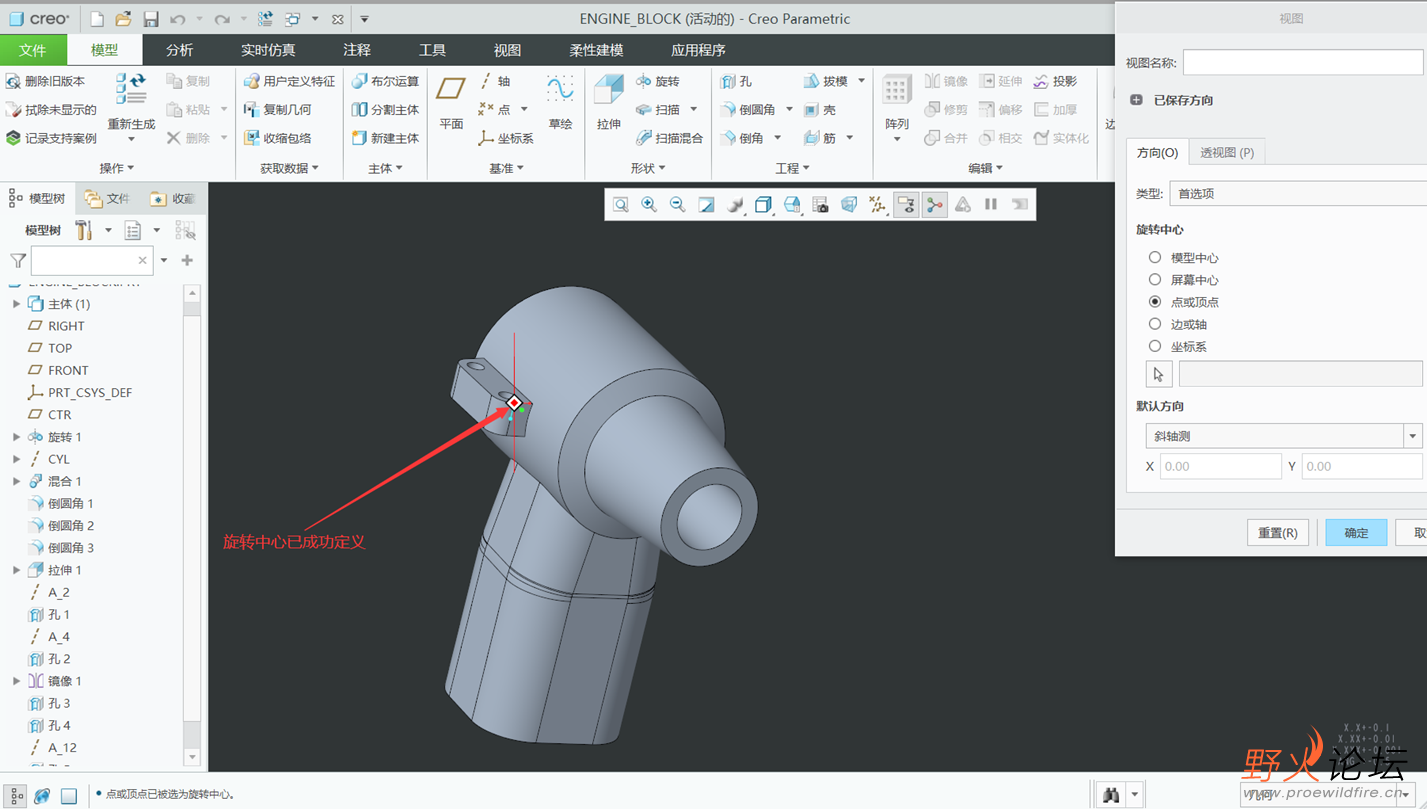Click the 视图名称 input field

(1302, 63)
